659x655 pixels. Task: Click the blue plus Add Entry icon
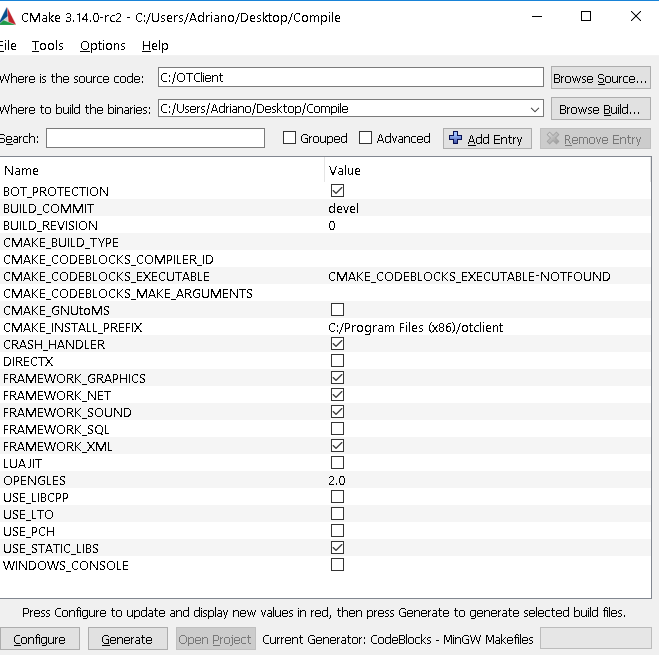click(455, 138)
